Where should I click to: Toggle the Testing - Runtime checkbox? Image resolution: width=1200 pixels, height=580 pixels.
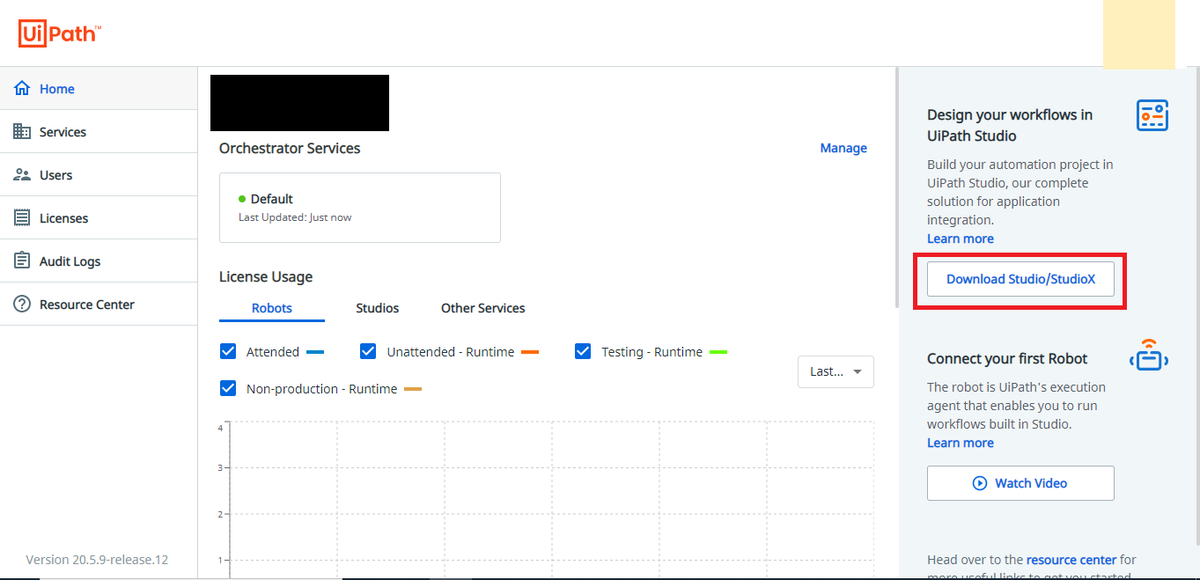coord(583,352)
